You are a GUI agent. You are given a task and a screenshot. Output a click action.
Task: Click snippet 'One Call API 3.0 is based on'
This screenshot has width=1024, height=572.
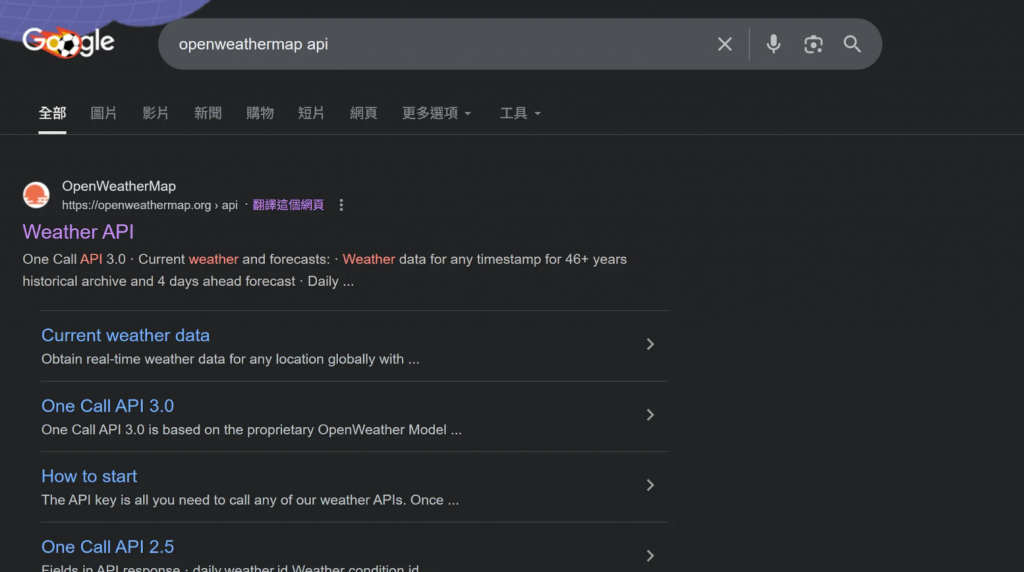(131, 430)
